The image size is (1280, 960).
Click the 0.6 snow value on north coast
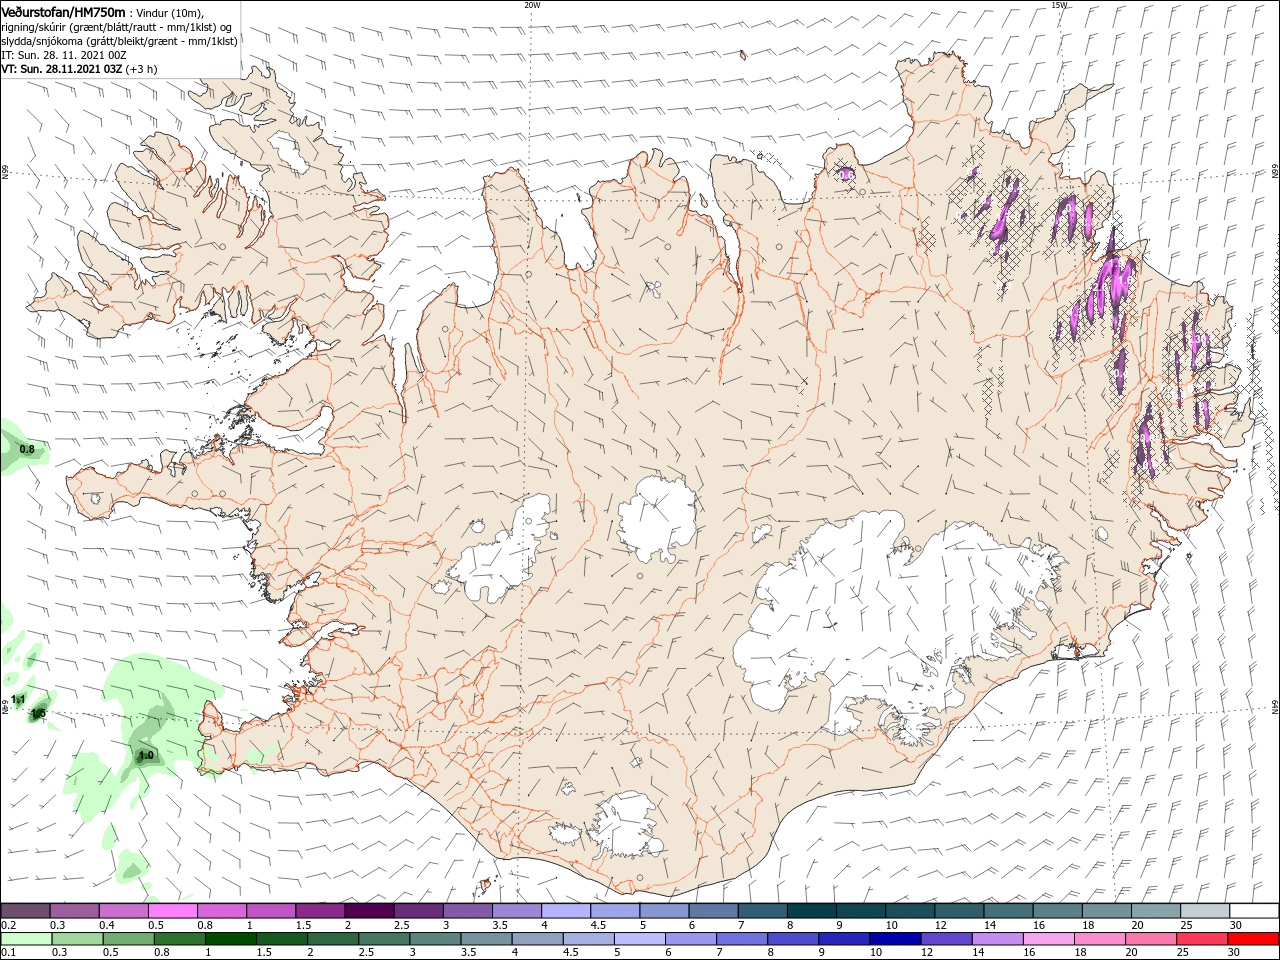846,175
